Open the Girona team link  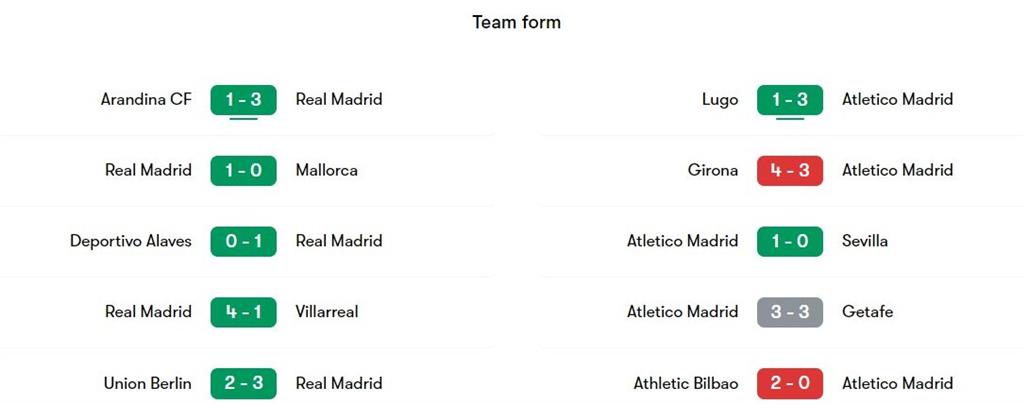(712, 170)
